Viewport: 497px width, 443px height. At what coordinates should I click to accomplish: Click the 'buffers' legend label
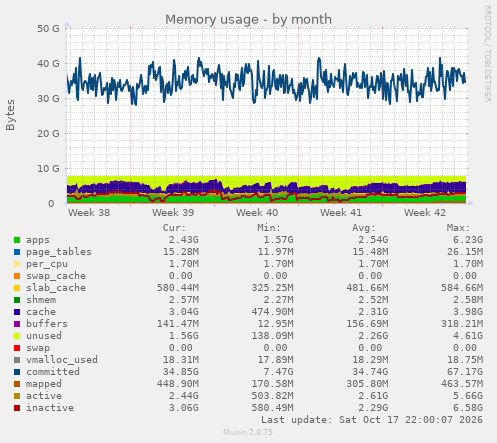tap(47, 324)
